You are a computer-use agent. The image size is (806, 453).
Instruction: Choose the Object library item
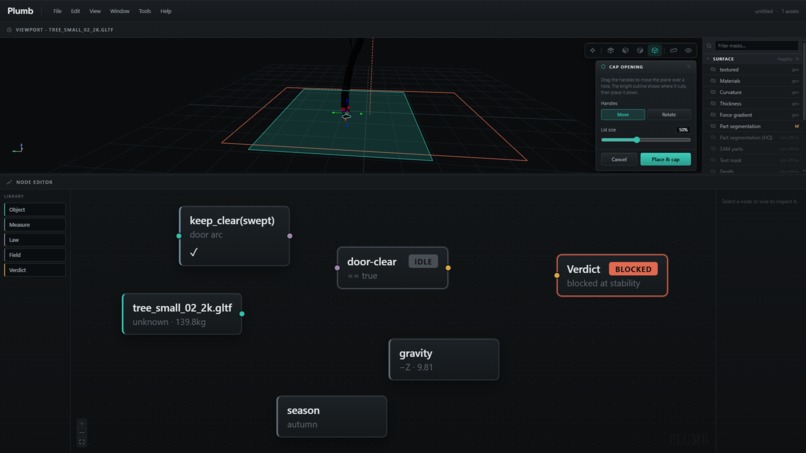(35, 210)
